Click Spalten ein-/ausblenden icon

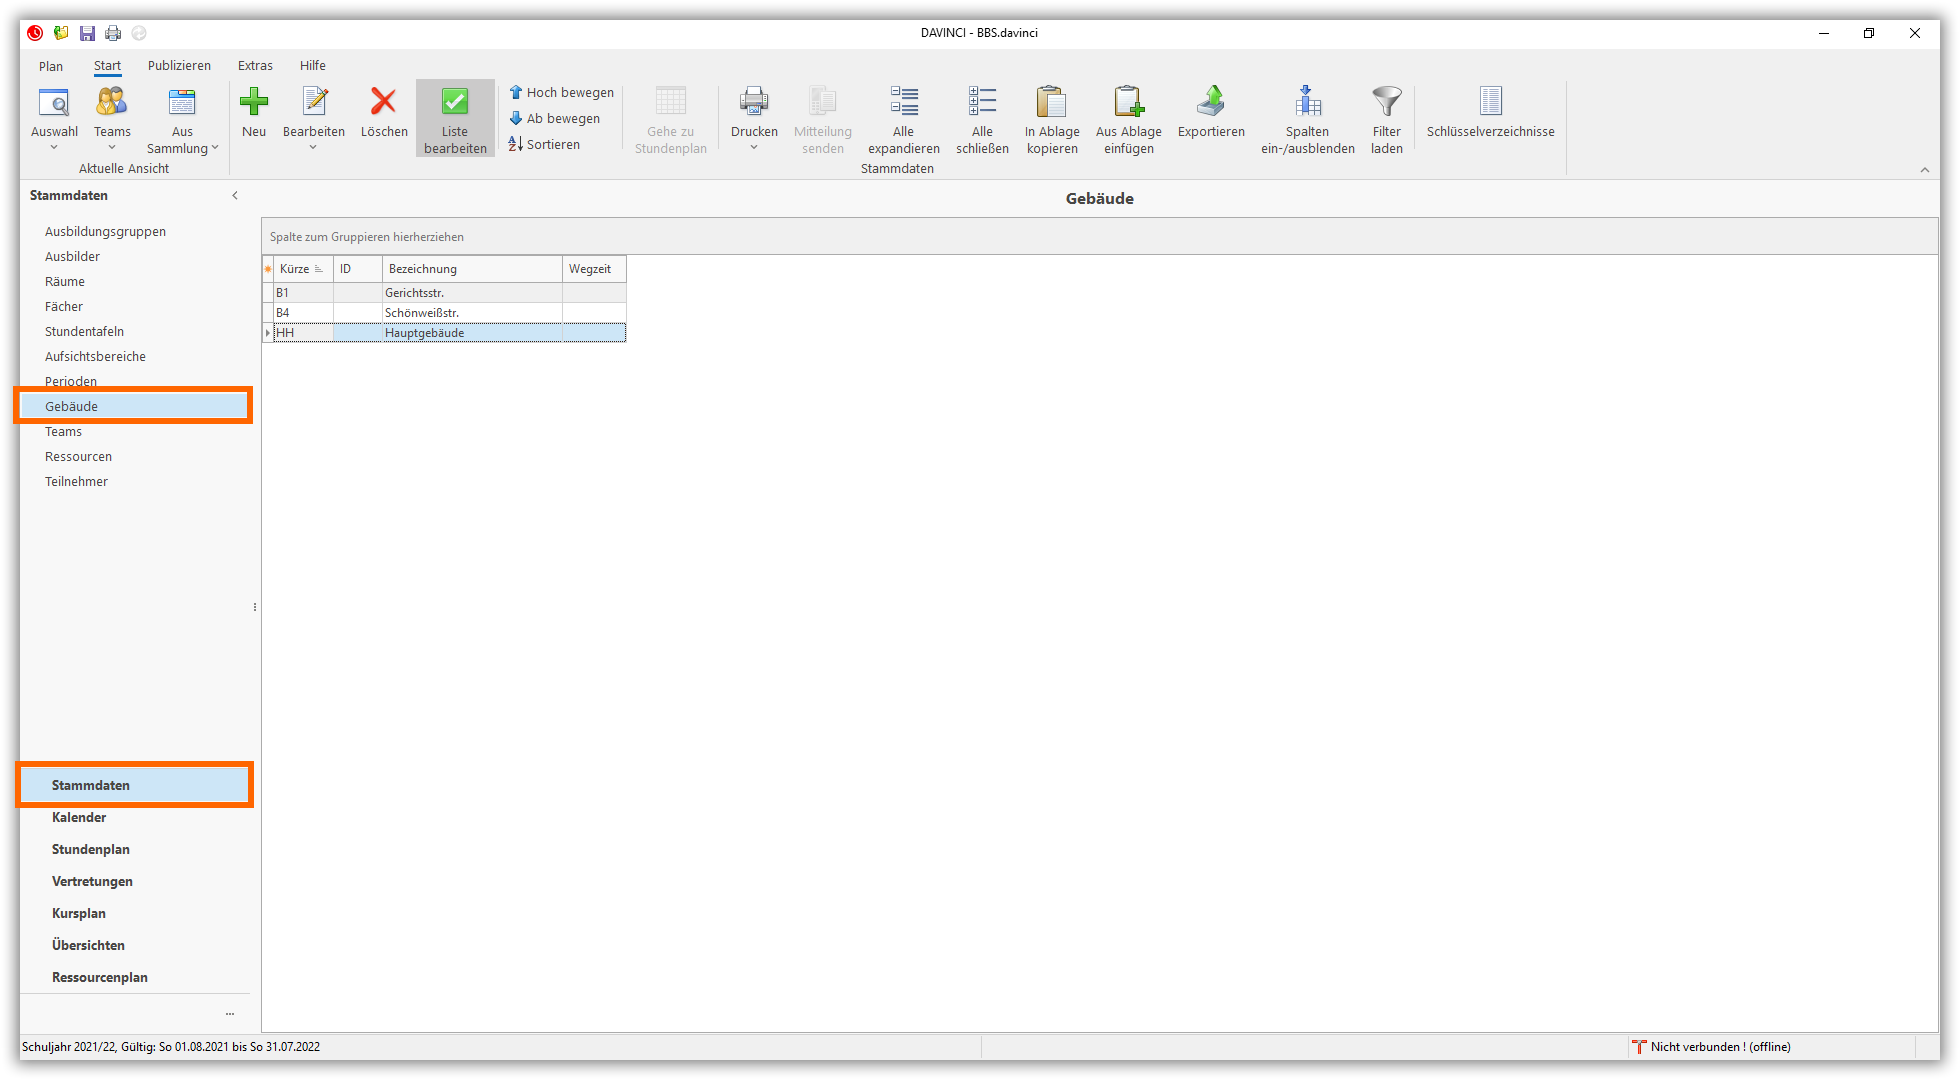[x=1307, y=102]
